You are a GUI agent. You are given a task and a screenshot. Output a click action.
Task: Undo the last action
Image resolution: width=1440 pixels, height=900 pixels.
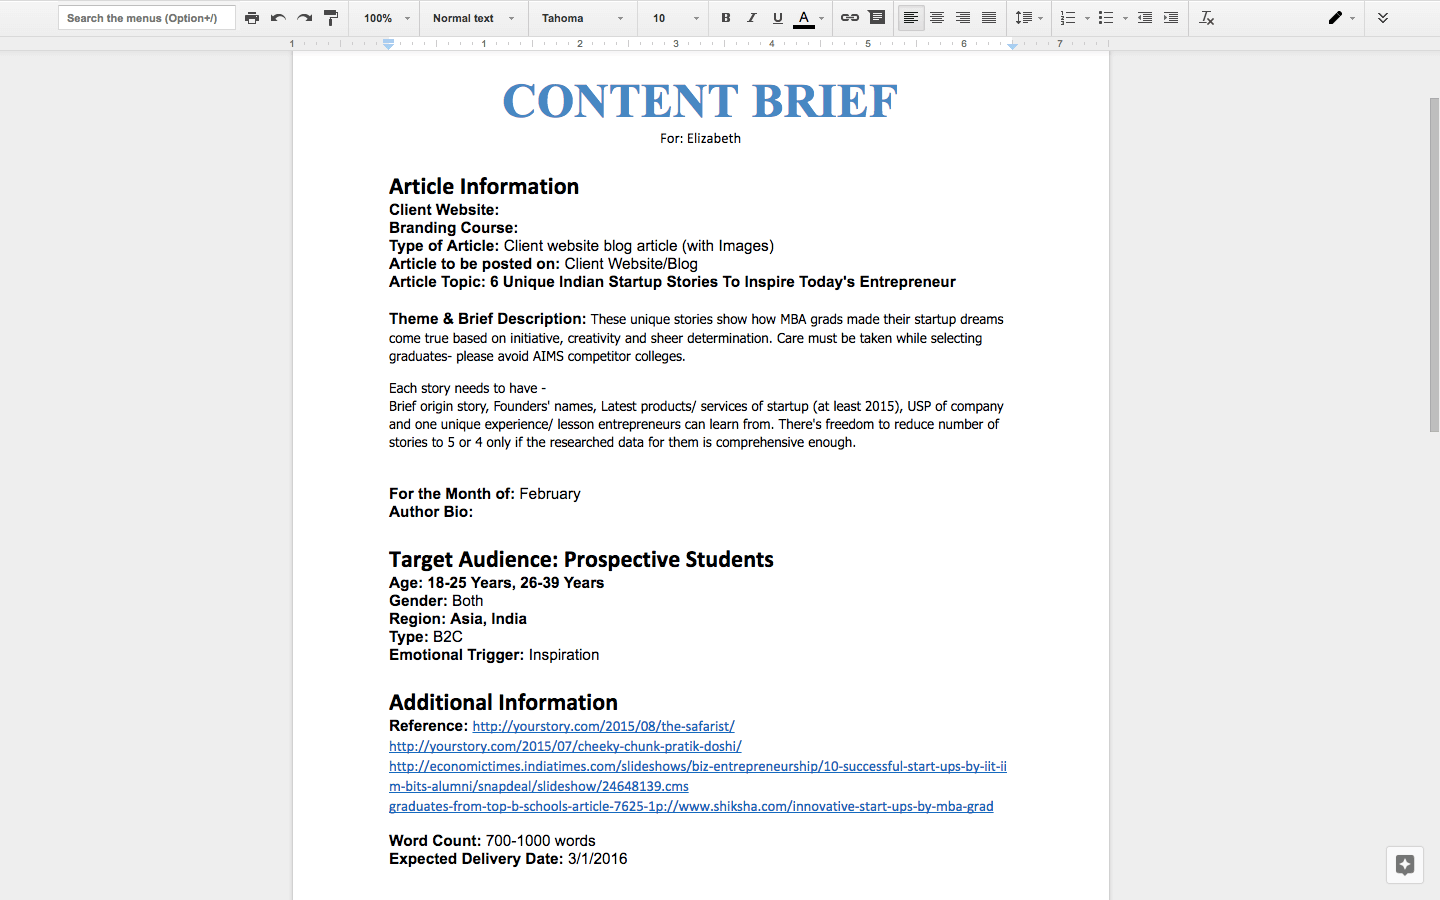(x=278, y=18)
